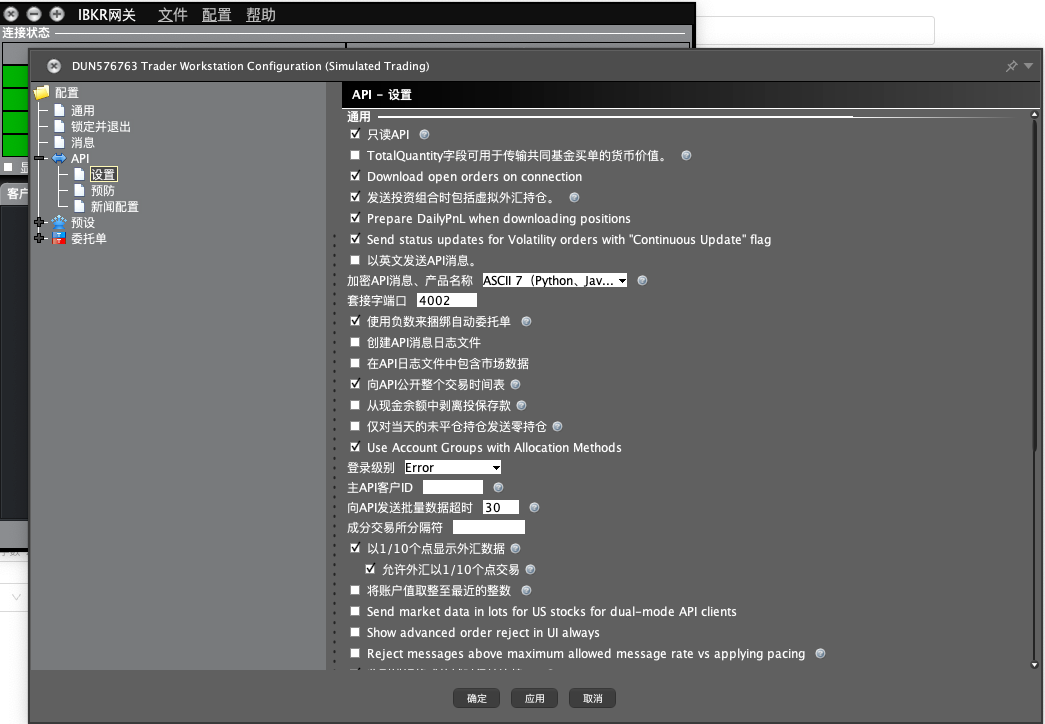1045x724 pixels.
Task: Enable 在API日志文件中包含市场数据 checkbox
Action: pyautogui.click(x=355, y=363)
